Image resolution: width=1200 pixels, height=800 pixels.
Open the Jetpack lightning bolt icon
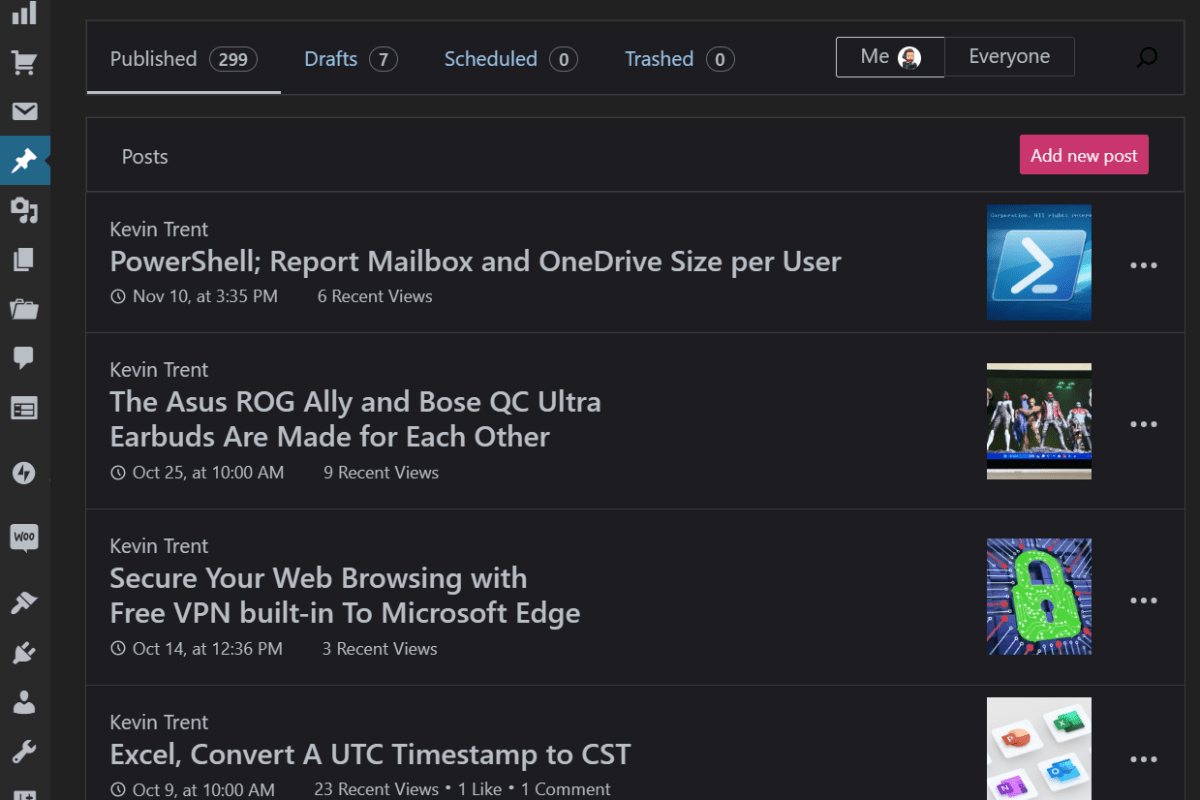pos(24,473)
